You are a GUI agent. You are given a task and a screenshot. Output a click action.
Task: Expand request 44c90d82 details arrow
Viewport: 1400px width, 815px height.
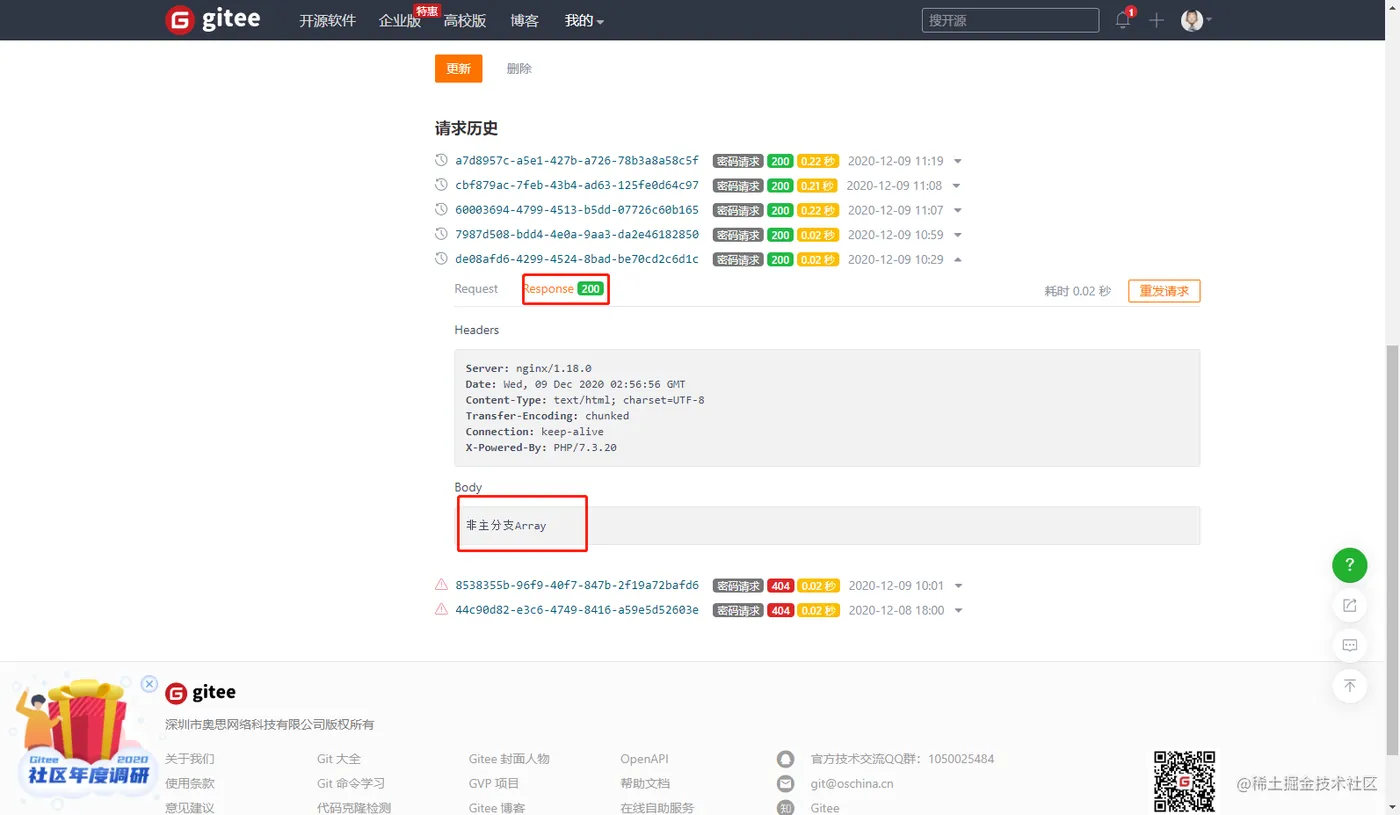click(x=958, y=611)
